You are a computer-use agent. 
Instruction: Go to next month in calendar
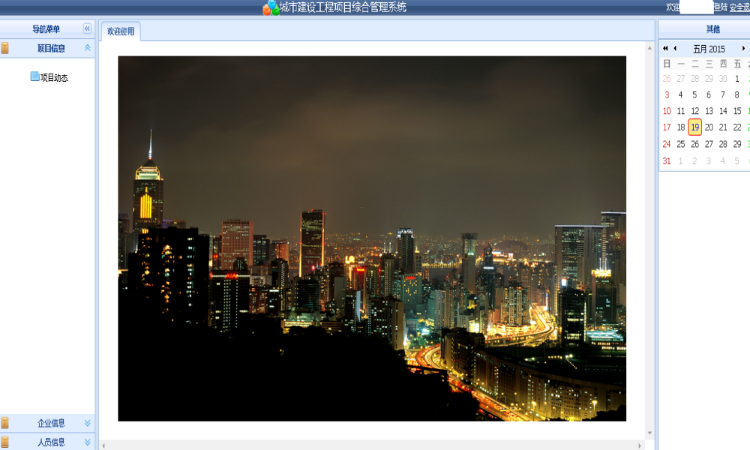point(743,48)
